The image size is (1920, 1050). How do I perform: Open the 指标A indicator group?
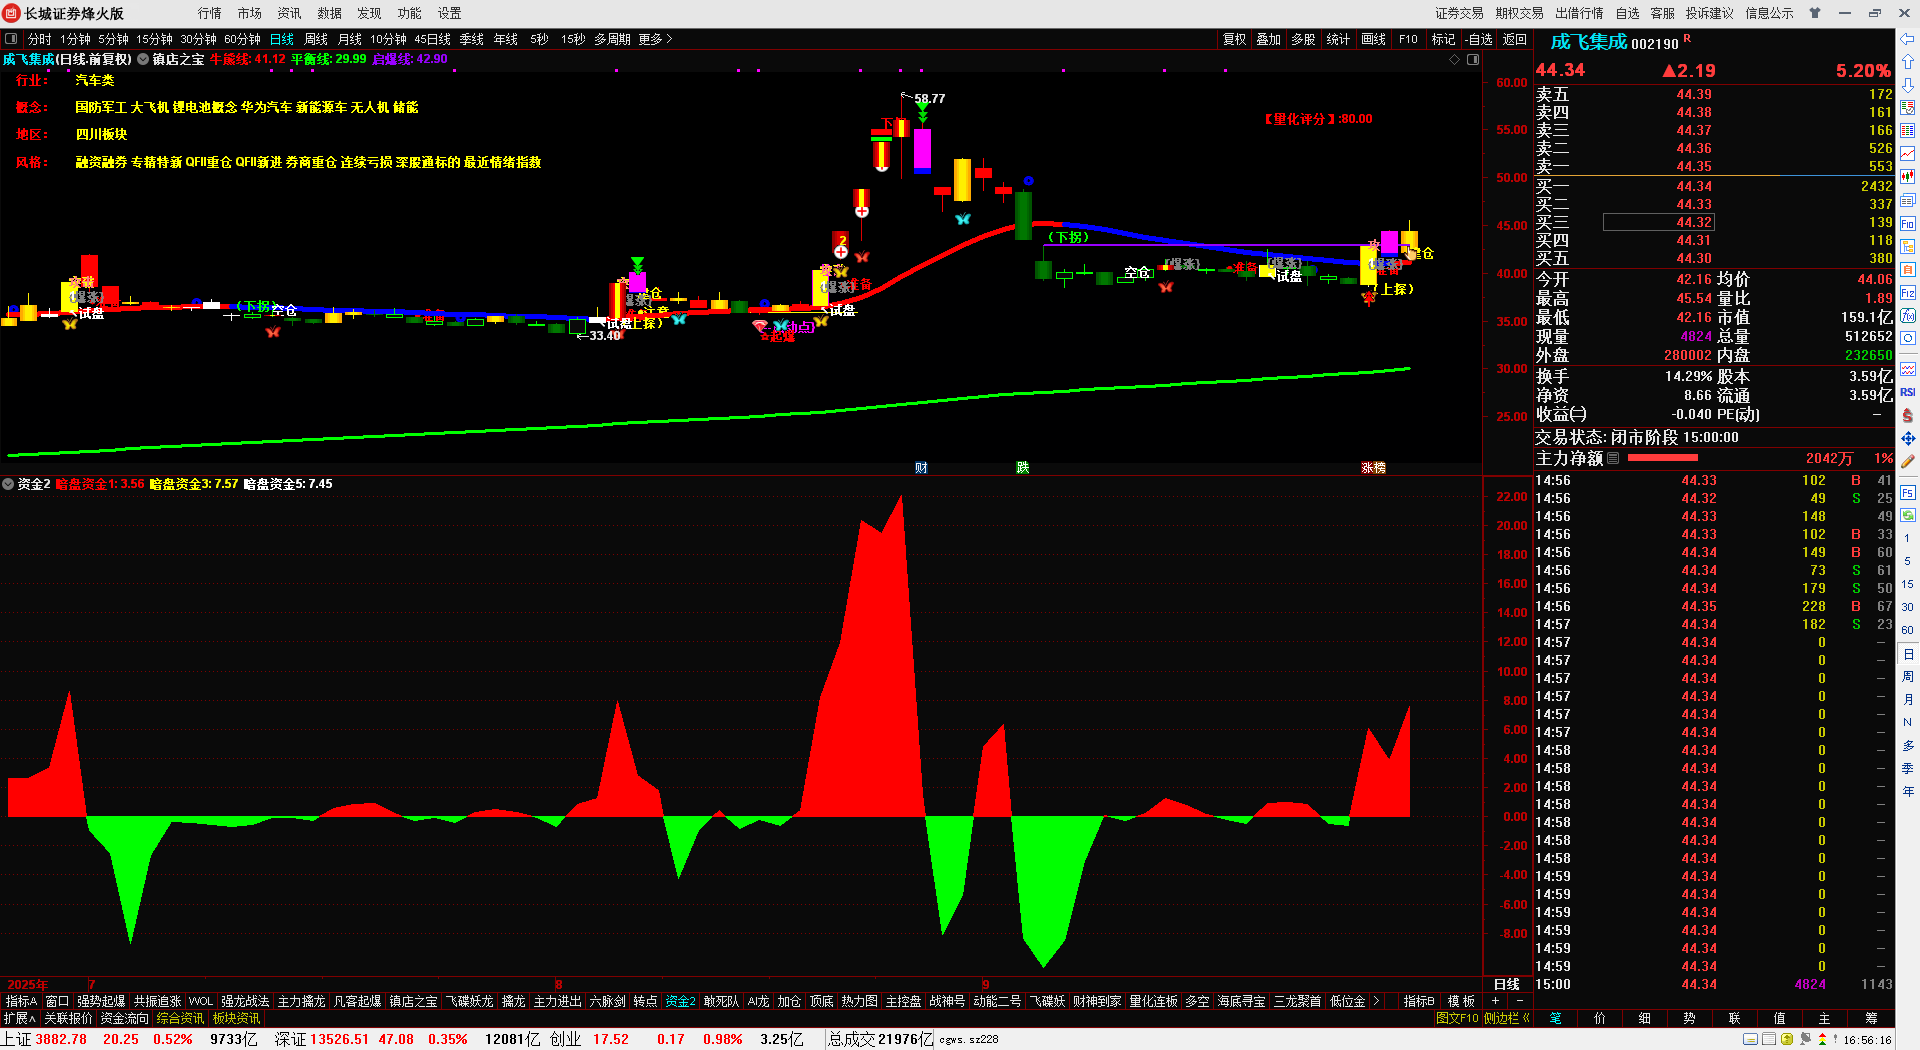click(21, 1001)
